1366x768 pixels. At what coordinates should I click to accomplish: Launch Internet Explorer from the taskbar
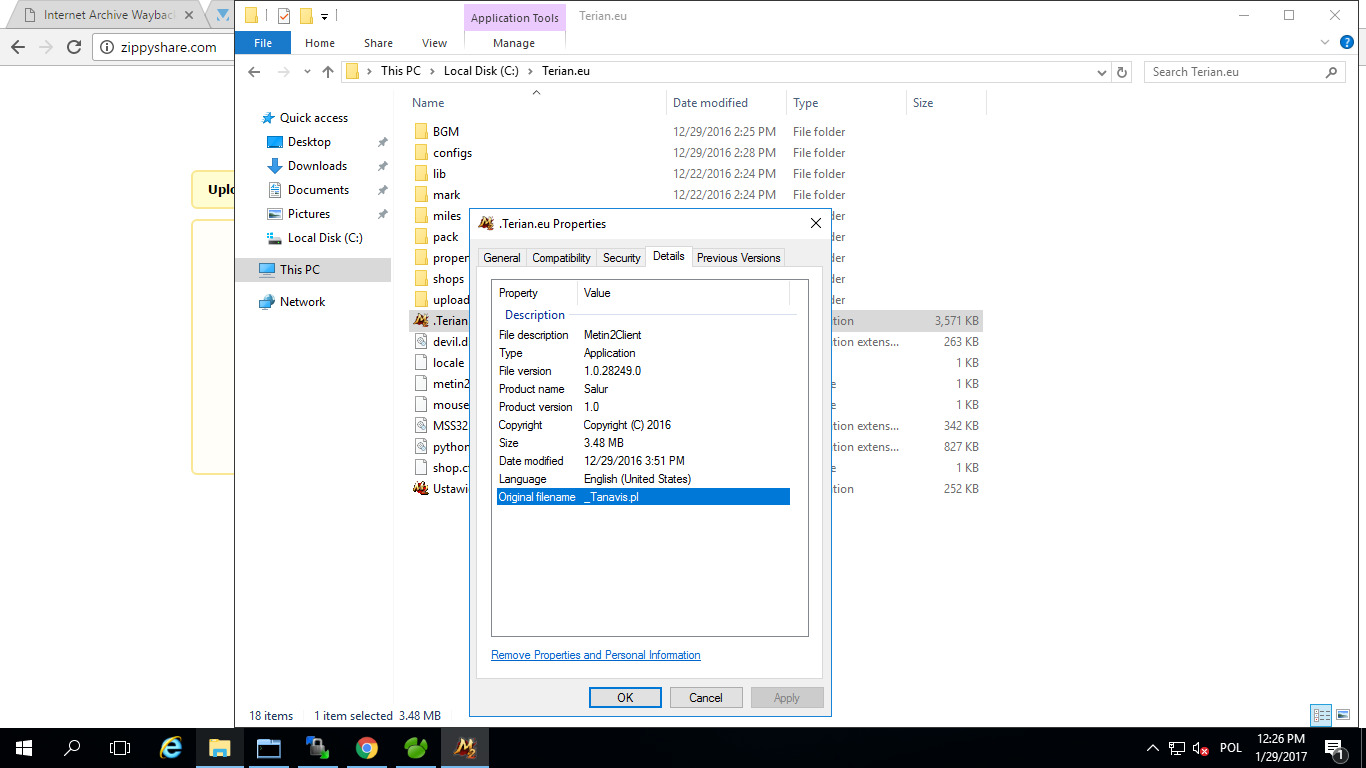171,747
